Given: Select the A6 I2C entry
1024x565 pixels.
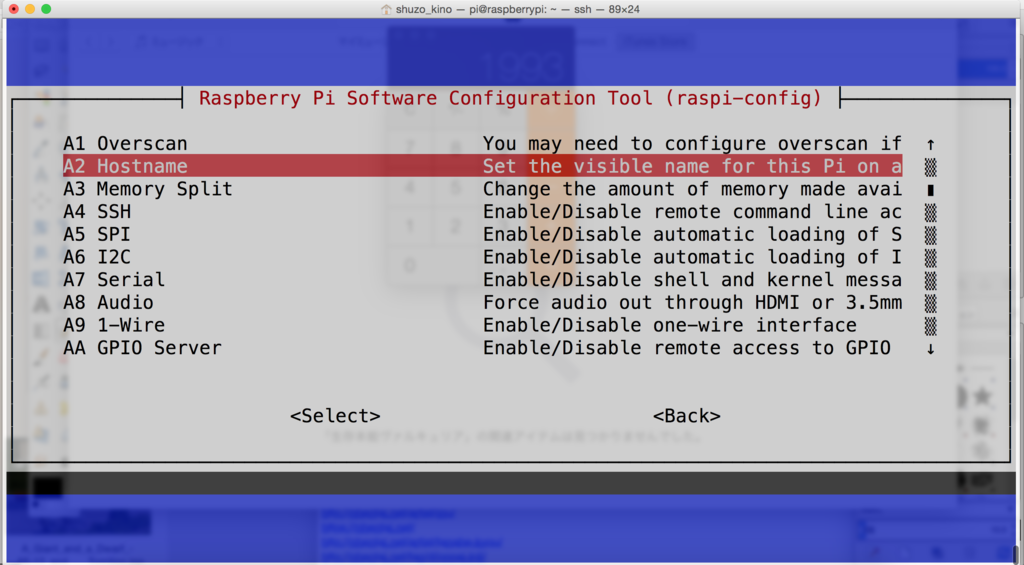Looking at the screenshot, I should [482, 257].
